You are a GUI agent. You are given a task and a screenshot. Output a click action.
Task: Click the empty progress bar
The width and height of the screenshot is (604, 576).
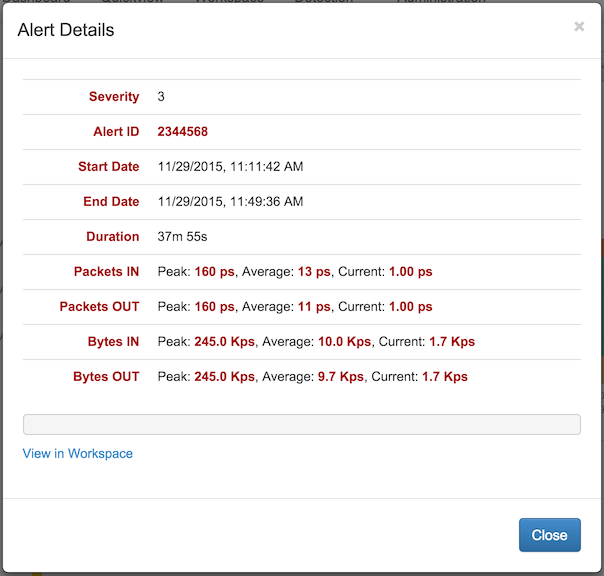click(301, 425)
